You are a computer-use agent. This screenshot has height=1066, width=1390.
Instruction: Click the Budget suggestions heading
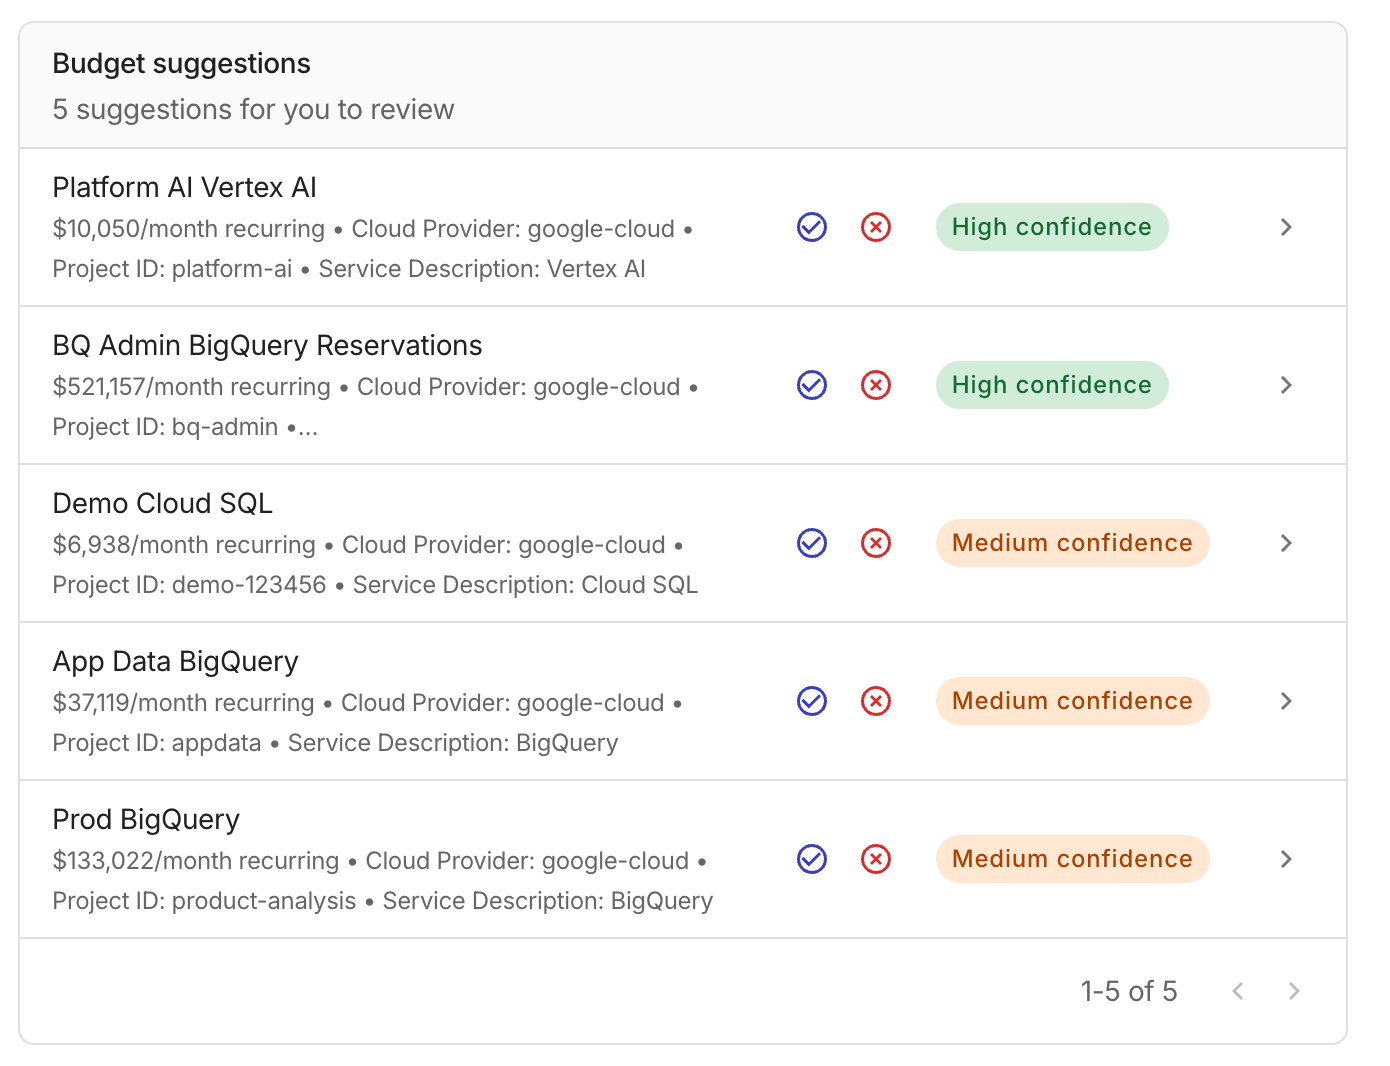[182, 64]
